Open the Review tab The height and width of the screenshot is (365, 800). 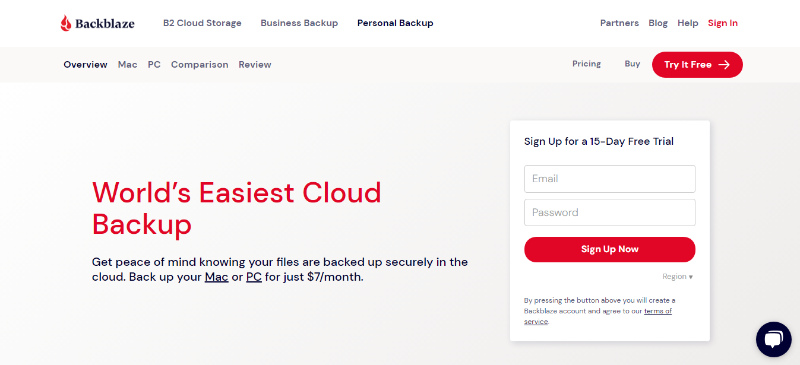point(255,65)
